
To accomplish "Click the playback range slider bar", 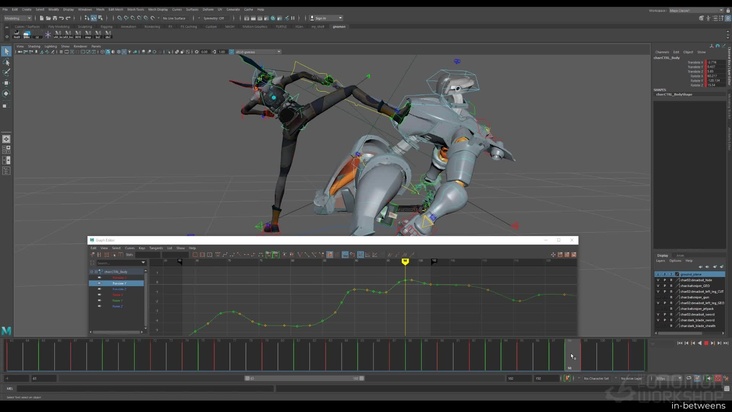I will (305, 379).
